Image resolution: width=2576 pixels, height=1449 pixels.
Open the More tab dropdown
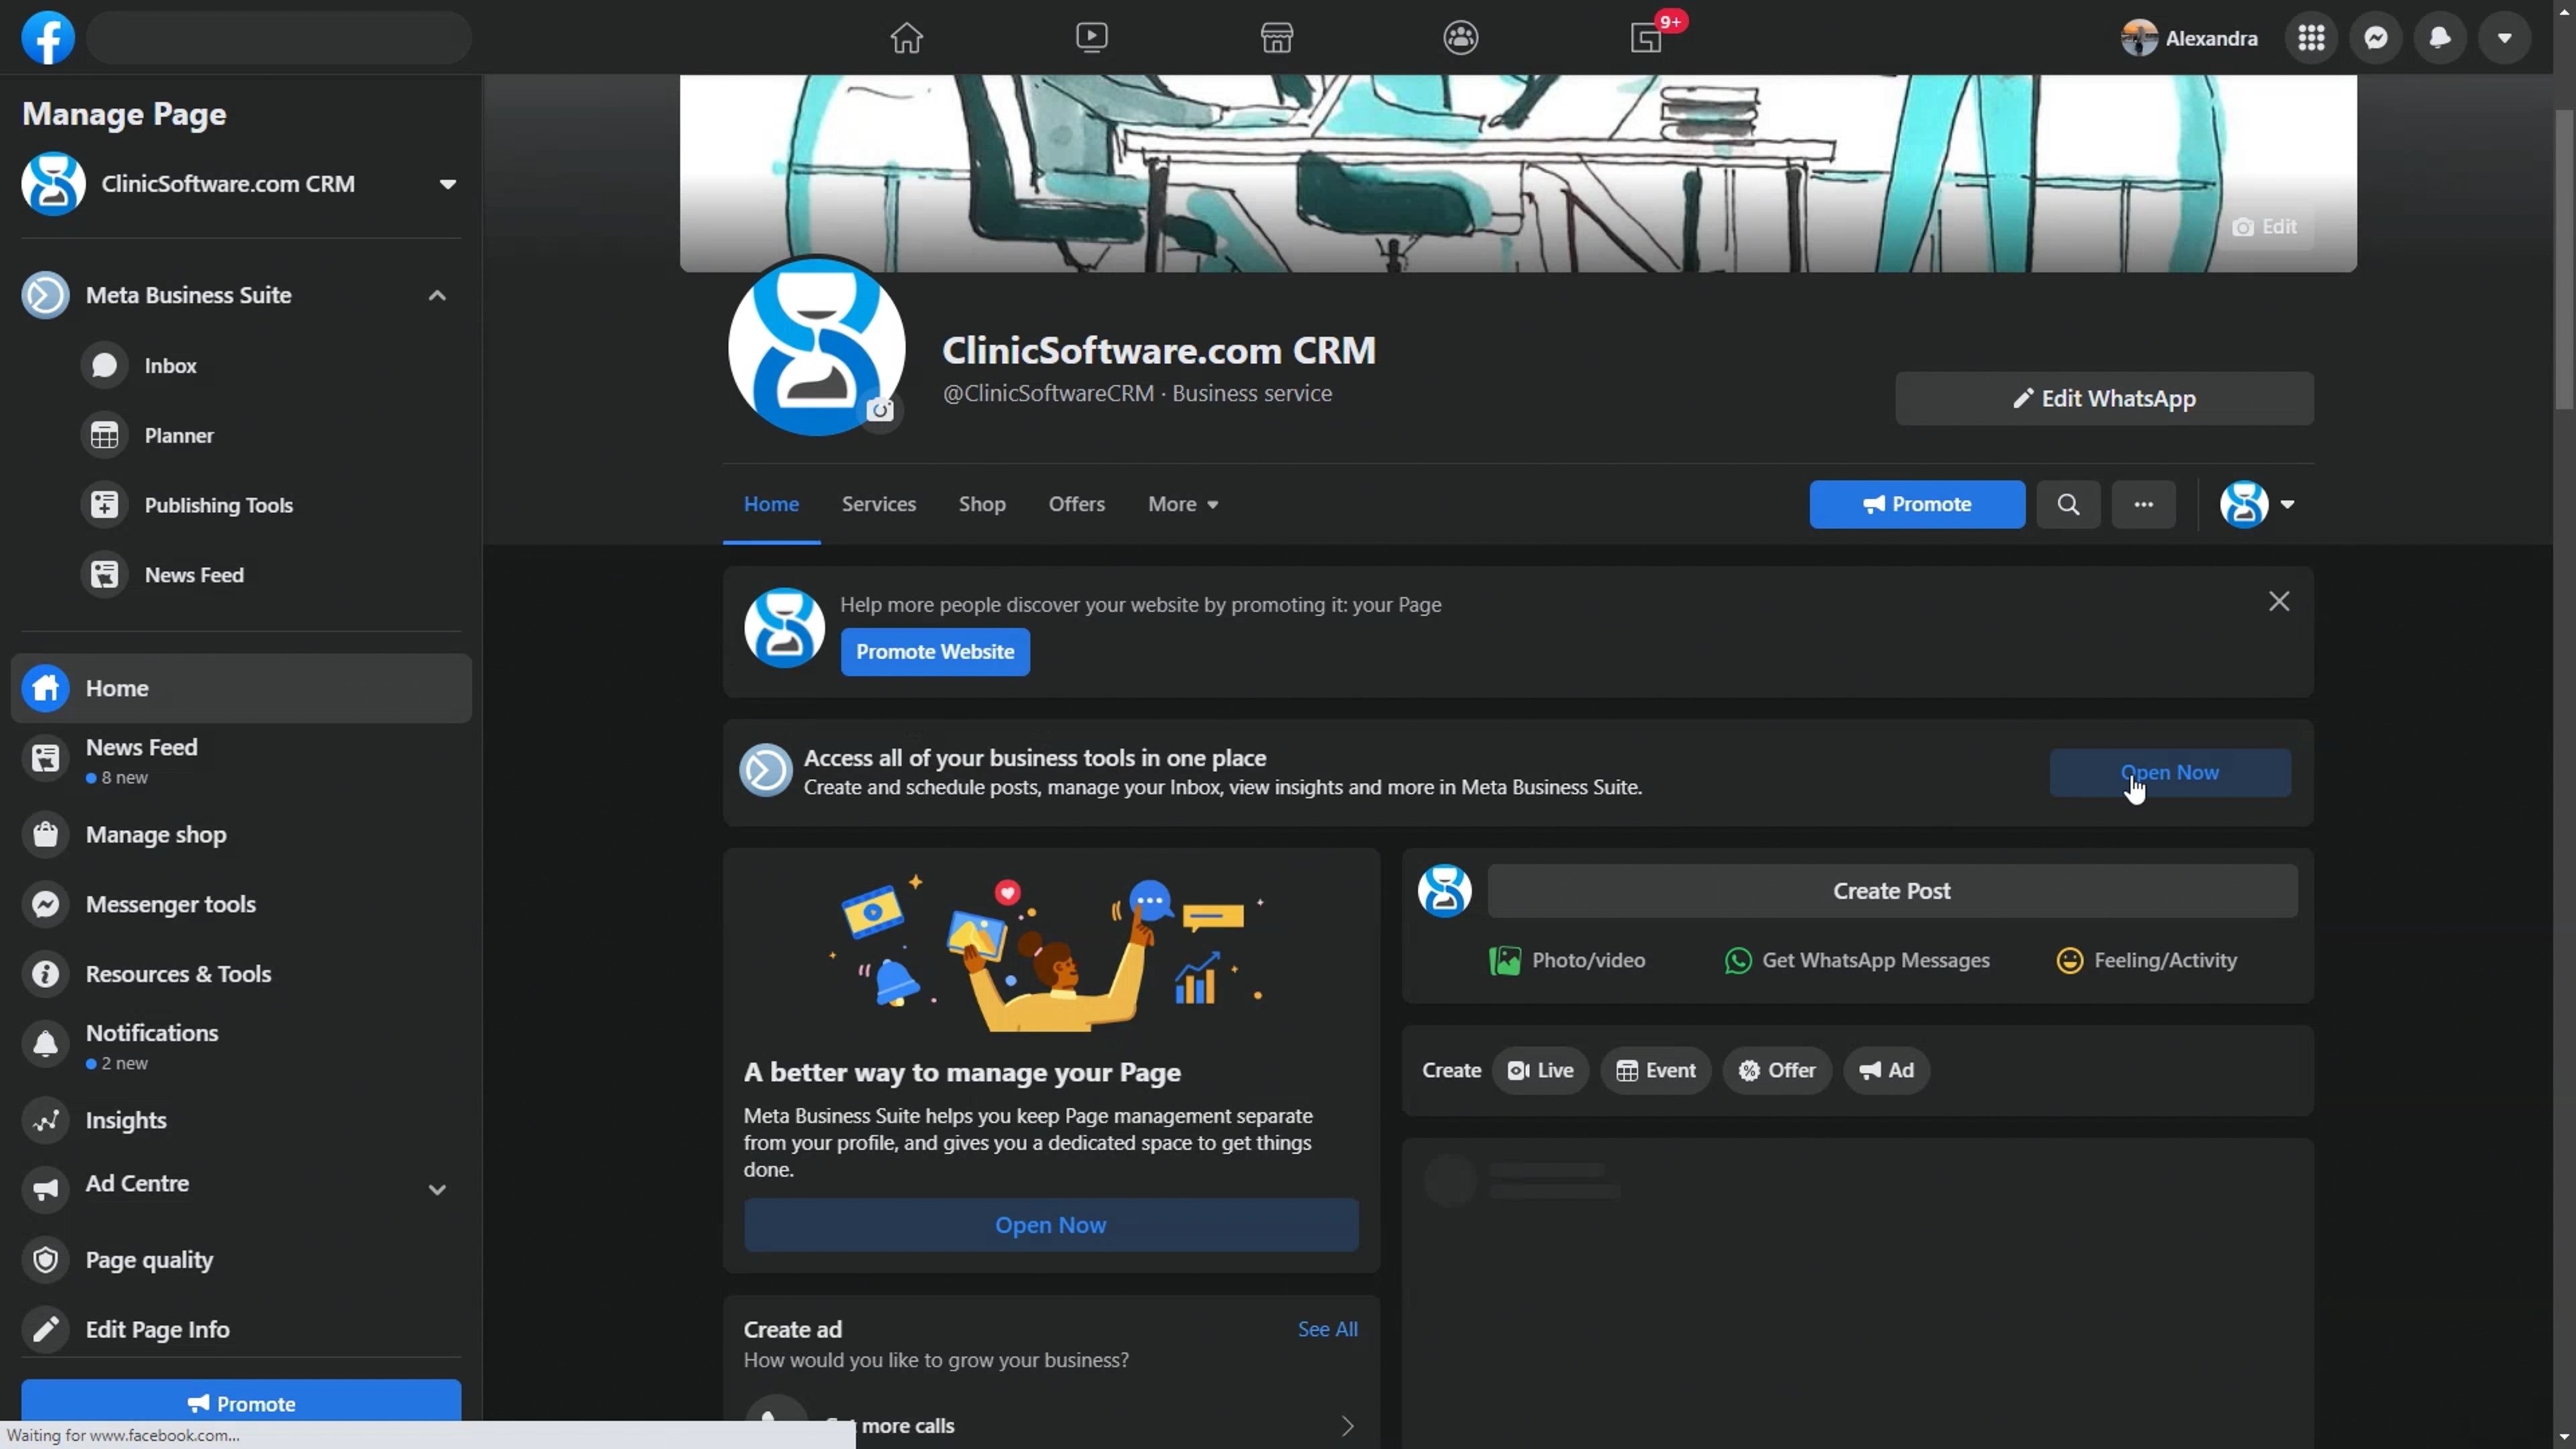click(1183, 504)
